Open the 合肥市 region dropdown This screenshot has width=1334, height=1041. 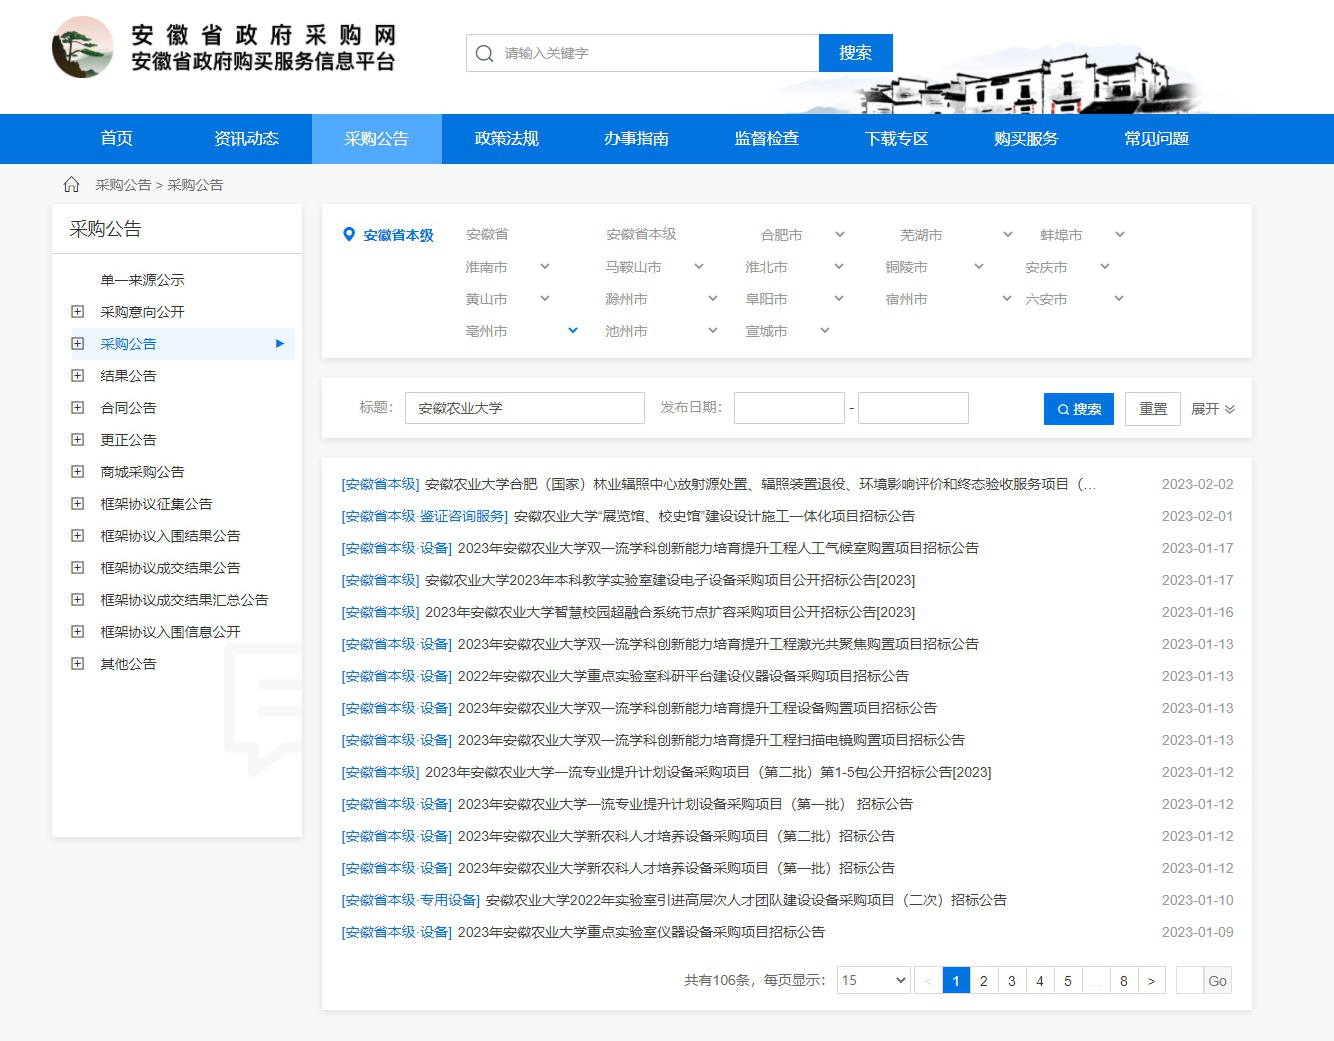[839, 235]
